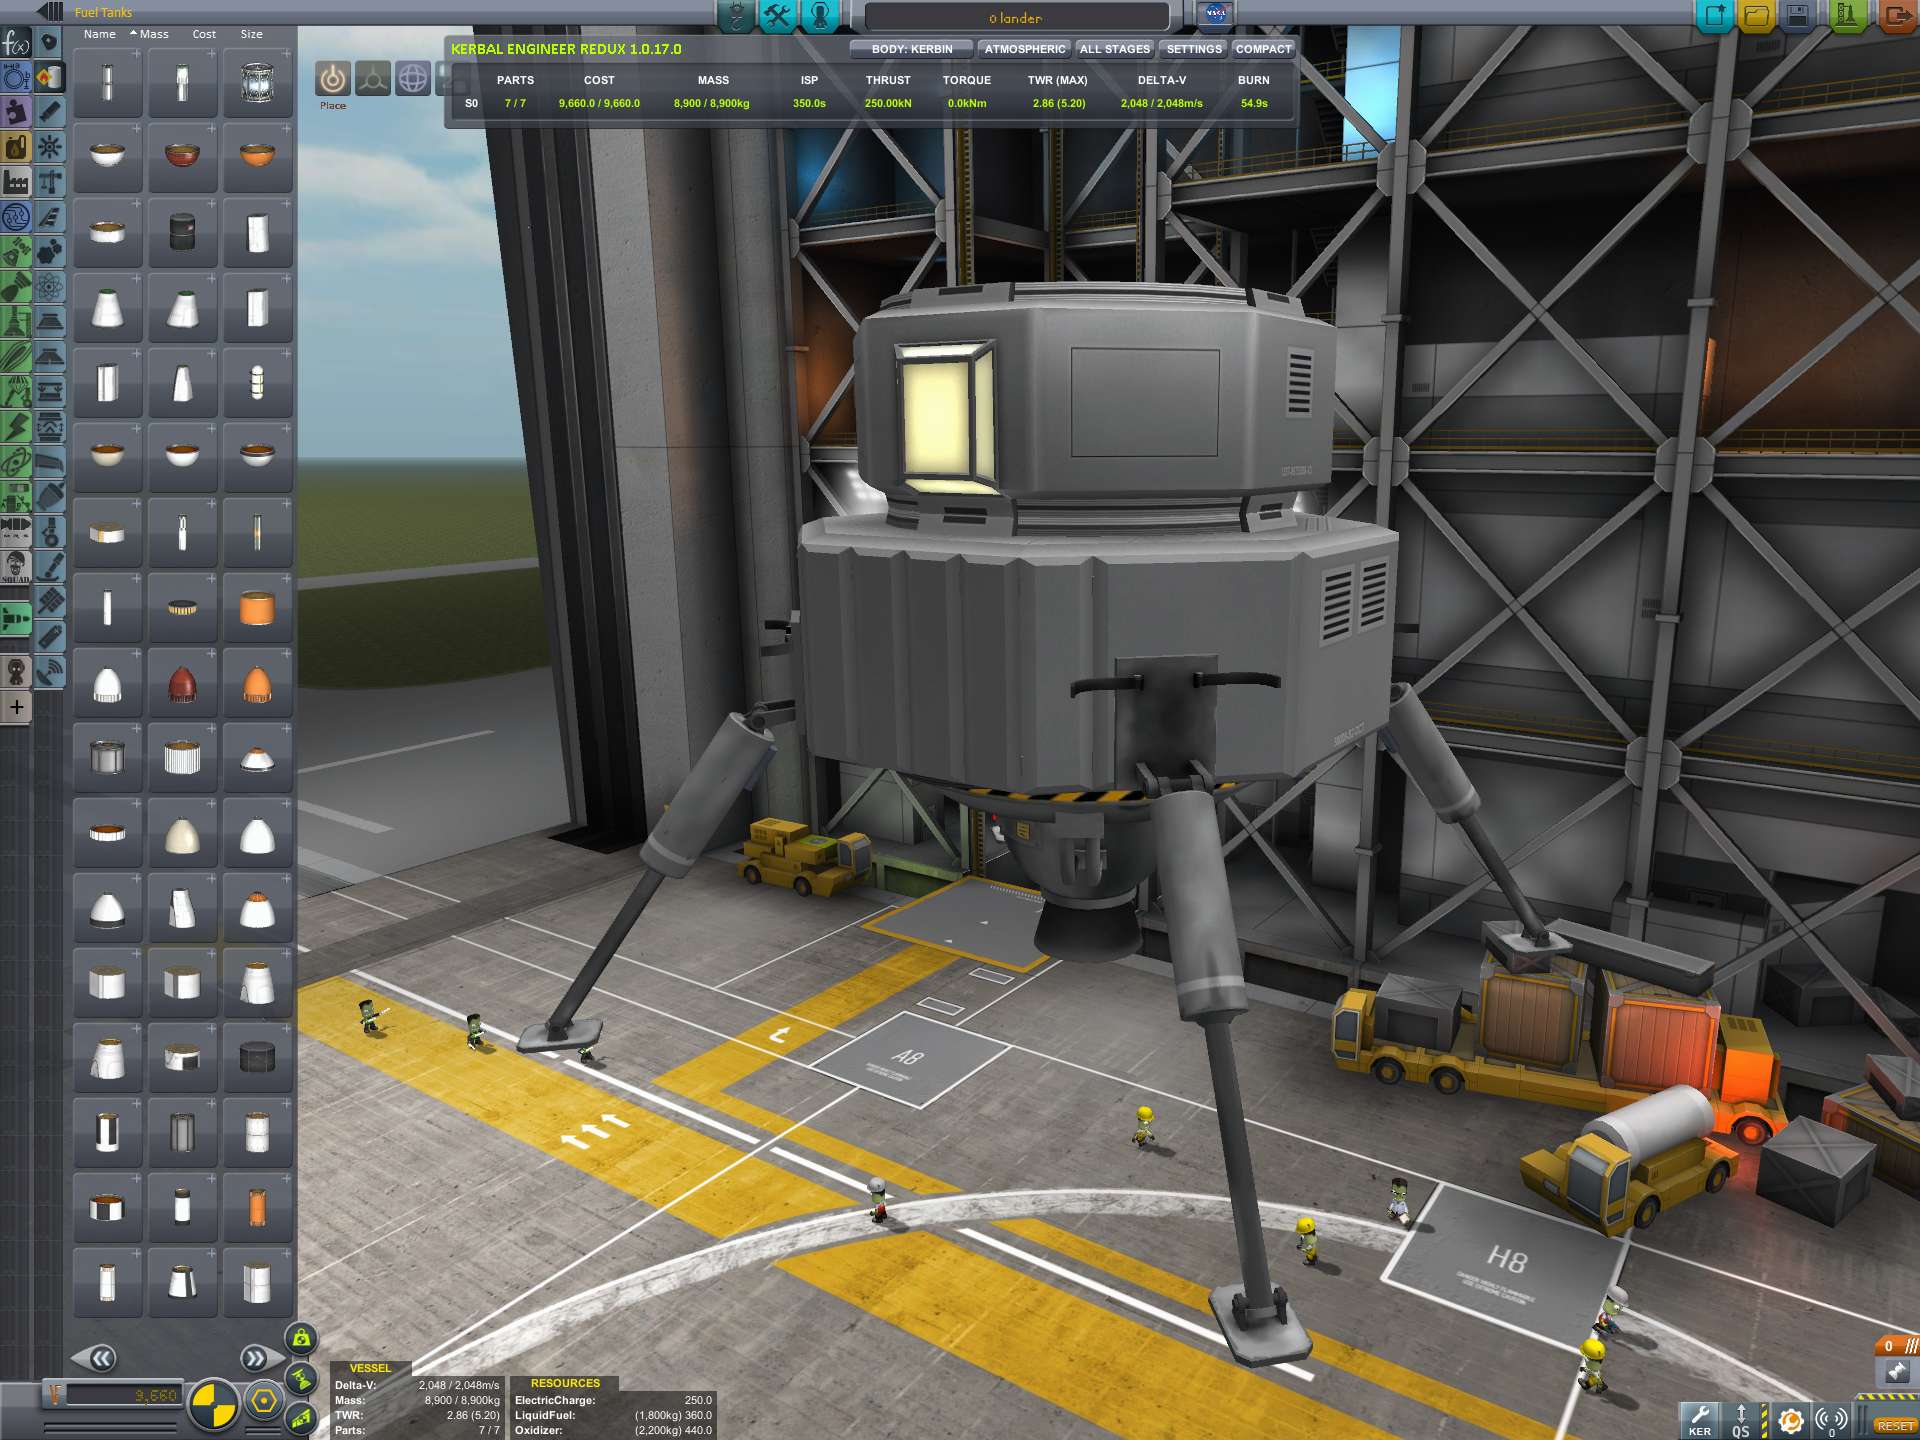Collapse the parts panel arrow
The width and height of the screenshot is (1920, 1440).
pyautogui.click(x=49, y=12)
